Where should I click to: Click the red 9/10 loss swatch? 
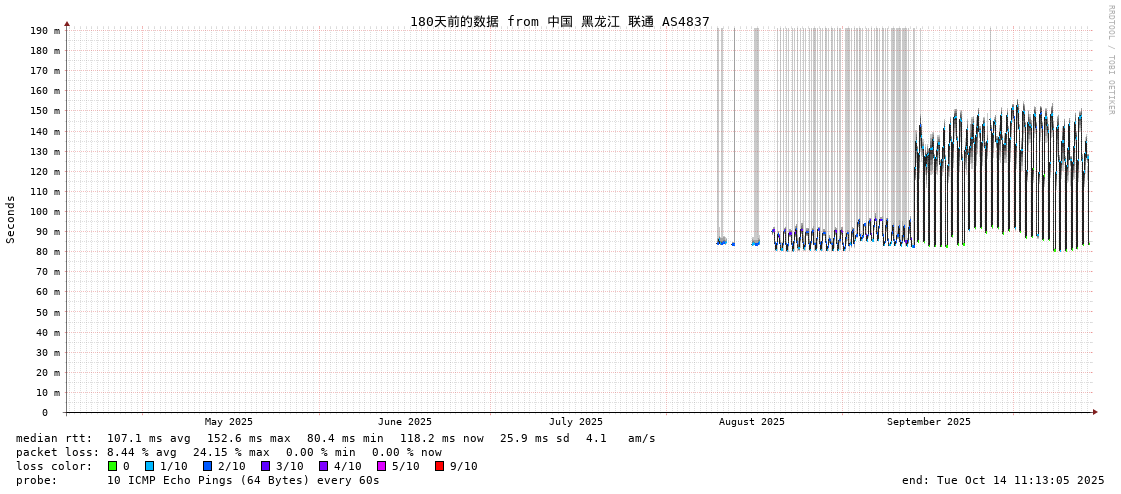pyautogui.click(x=439, y=466)
